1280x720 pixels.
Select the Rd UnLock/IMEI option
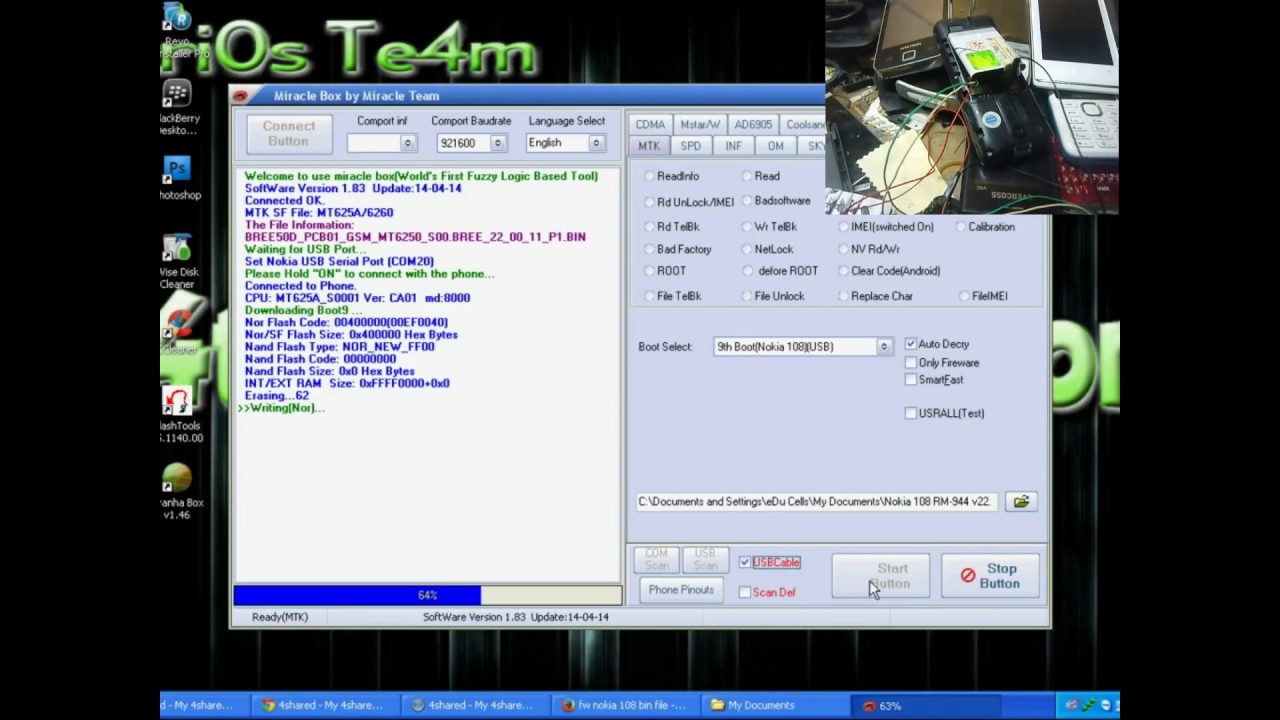click(x=689, y=202)
